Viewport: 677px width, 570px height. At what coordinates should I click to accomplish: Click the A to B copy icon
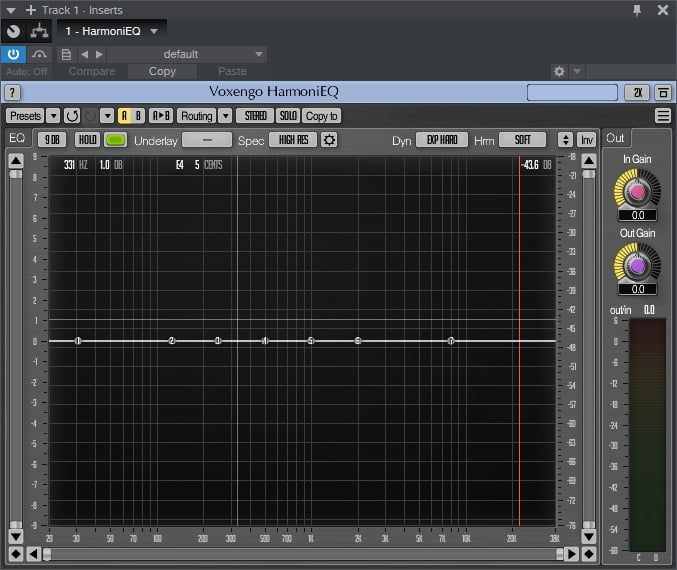click(x=161, y=116)
